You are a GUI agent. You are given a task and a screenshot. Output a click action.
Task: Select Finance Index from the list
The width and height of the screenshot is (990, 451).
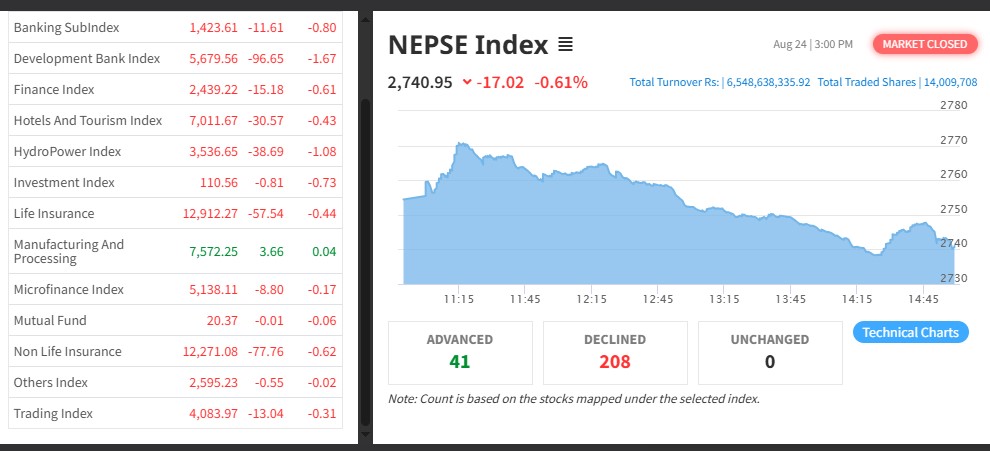click(54, 89)
